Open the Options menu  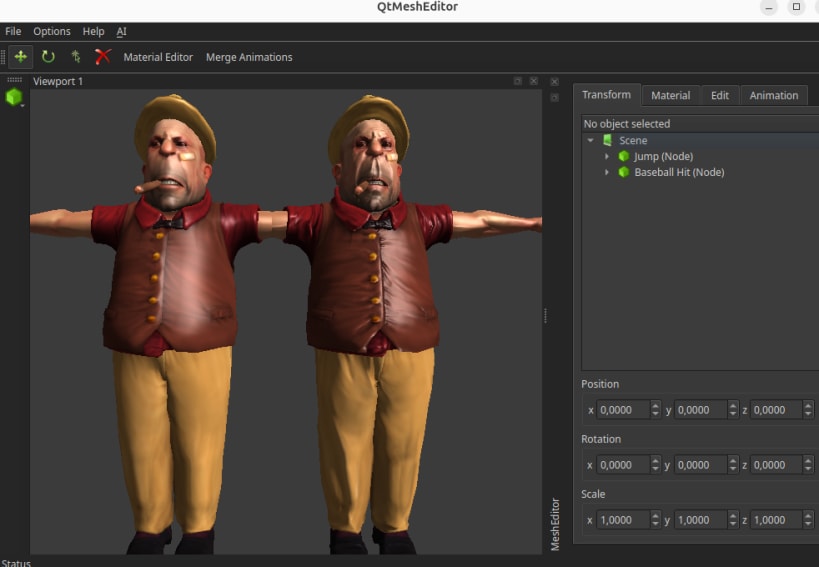pyautogui.click(x=52, y=31)
